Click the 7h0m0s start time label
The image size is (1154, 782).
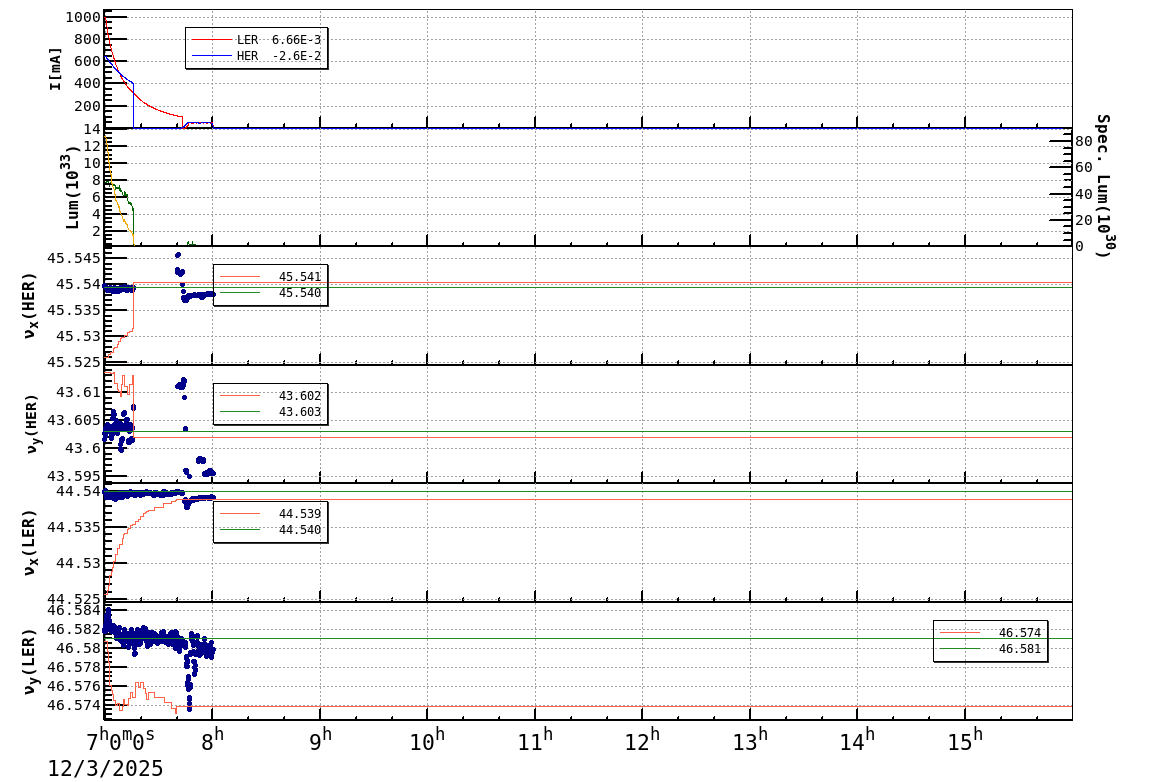point(120,741)
